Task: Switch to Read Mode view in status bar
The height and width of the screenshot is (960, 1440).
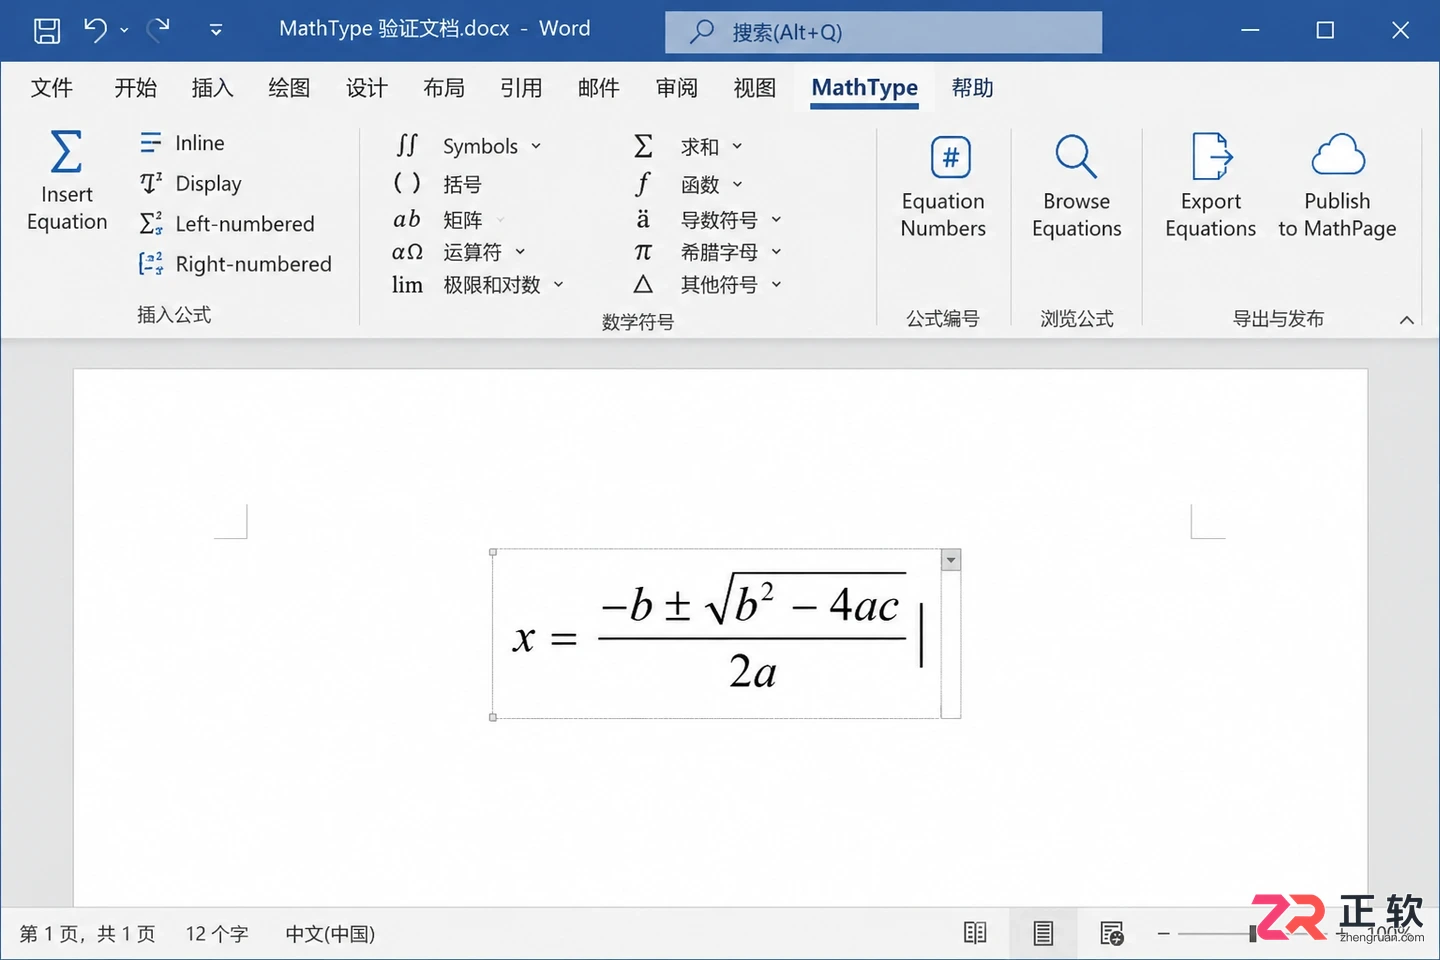Action: 975,933
